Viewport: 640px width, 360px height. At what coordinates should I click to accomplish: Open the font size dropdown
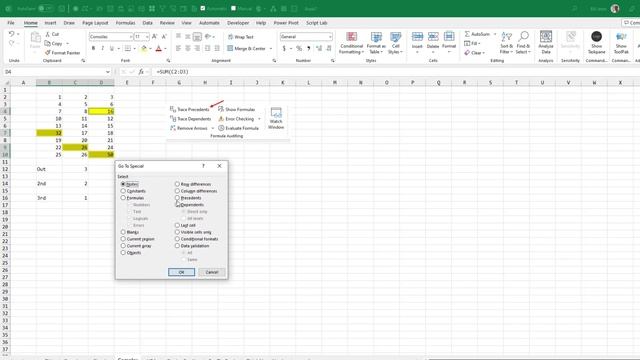tap(147, 37)
